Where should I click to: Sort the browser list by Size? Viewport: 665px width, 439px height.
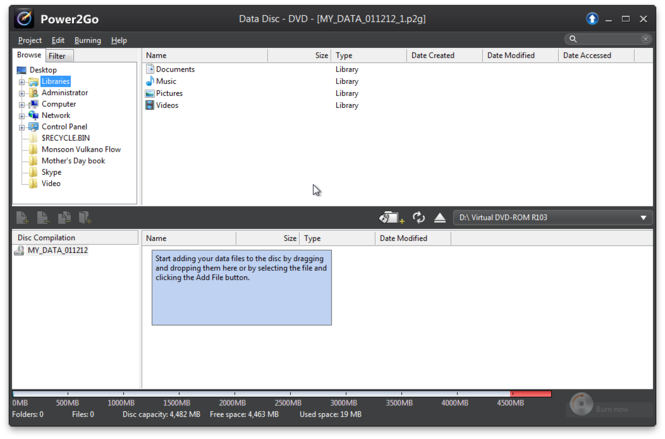click(299, 56)
